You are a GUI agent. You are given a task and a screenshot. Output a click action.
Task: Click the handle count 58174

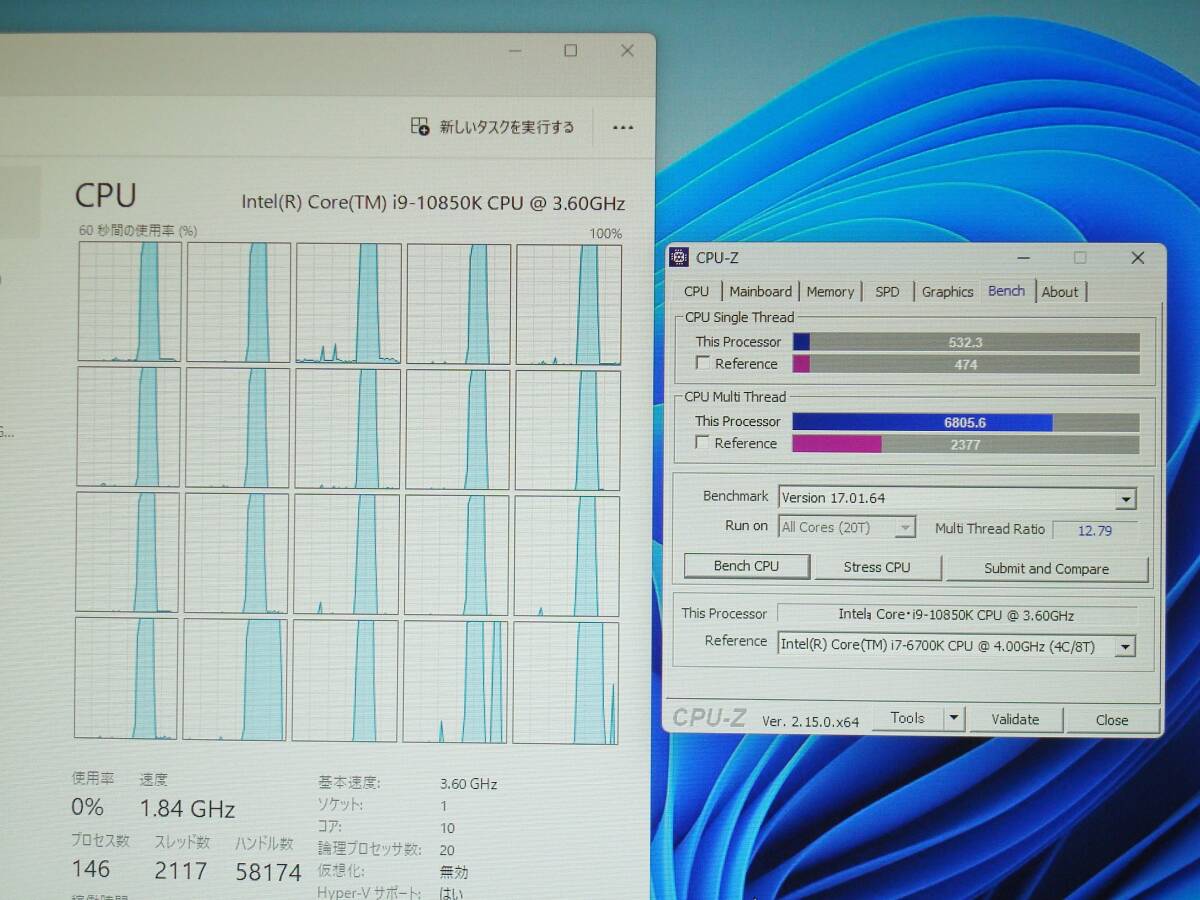pos(268,872)
